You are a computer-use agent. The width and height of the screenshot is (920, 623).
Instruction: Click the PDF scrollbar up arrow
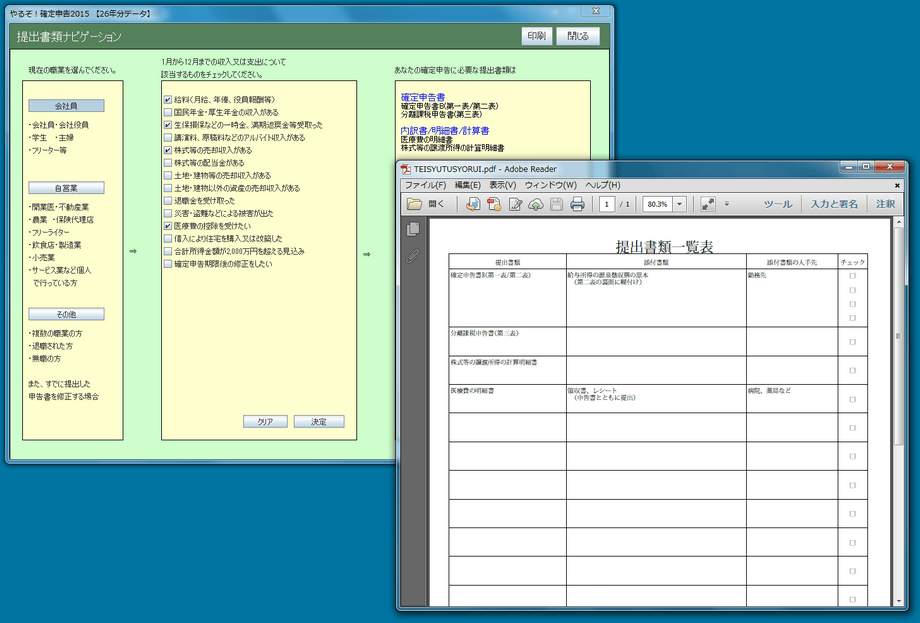point(898,223)
